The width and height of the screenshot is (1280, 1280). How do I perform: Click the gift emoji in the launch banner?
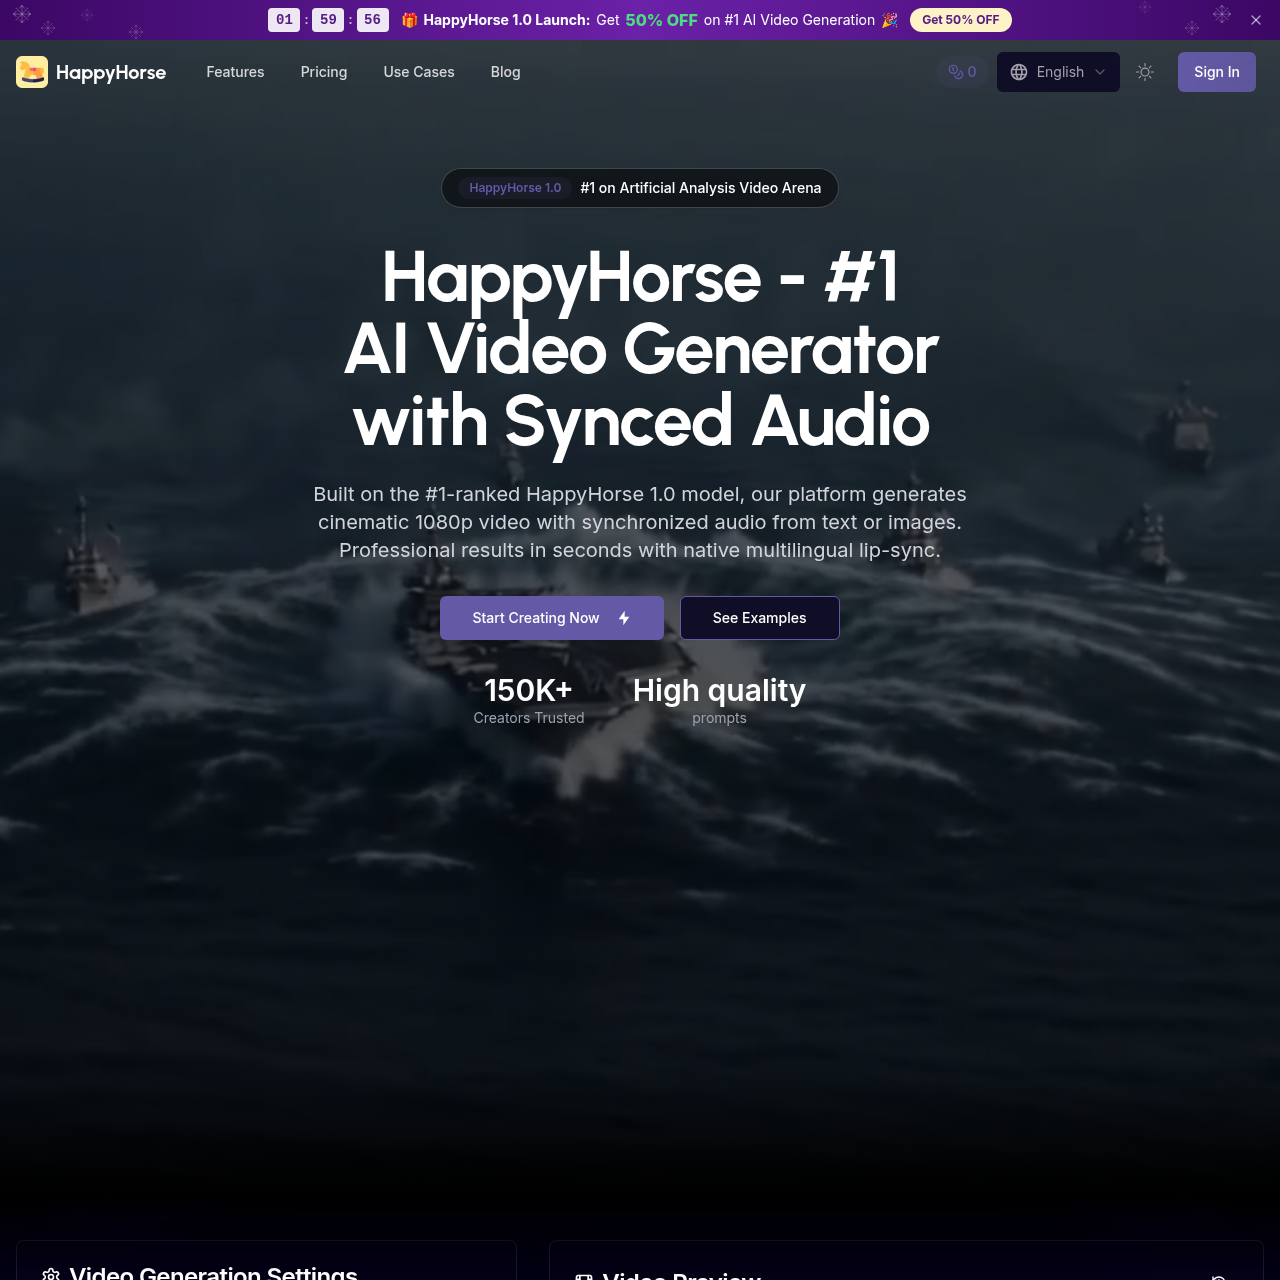pos(408,19)
